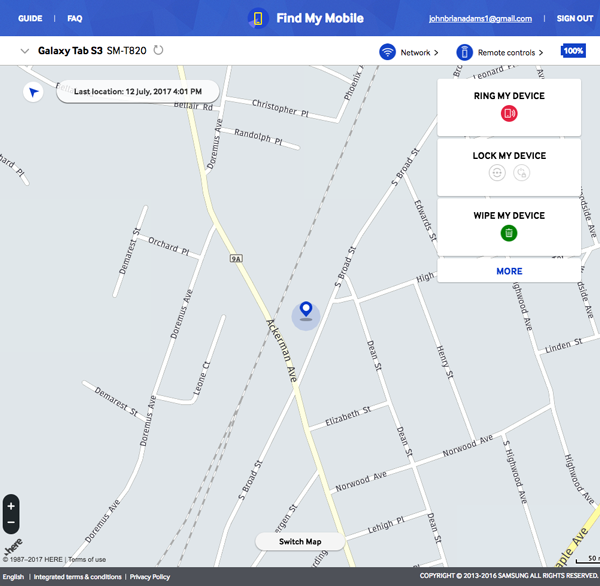Image resolution: width=600 pixels, height=586 pixels.
Task: Wipe the device with the green trash icon
Action: 509,233
